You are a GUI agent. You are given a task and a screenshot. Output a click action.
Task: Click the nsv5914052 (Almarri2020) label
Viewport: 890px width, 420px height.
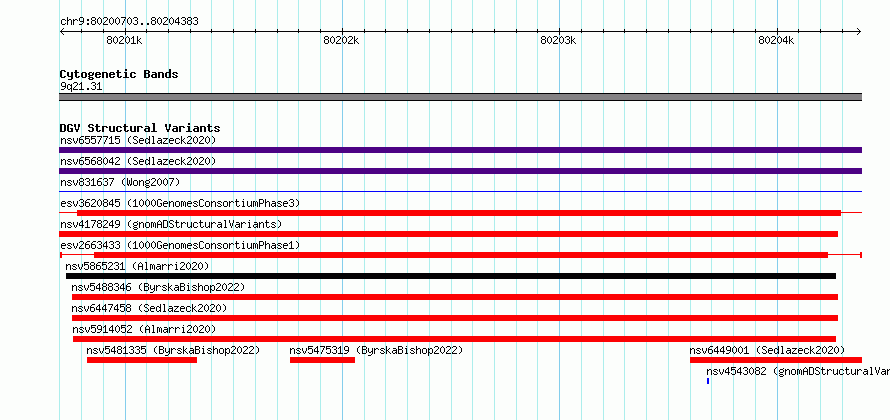click(144, 329)
